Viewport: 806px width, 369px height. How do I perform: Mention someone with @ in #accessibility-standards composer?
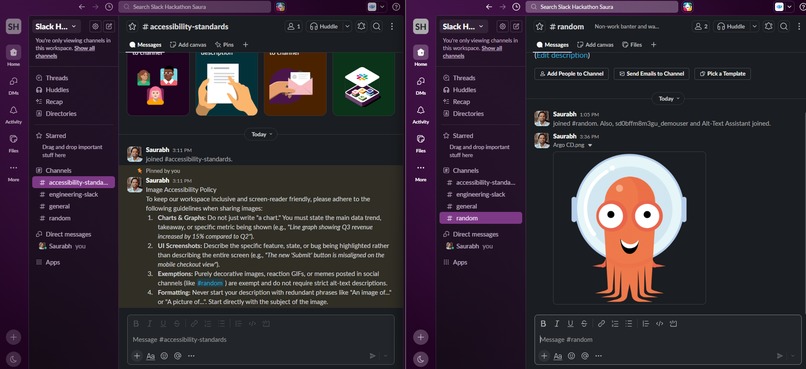(178, 355)
